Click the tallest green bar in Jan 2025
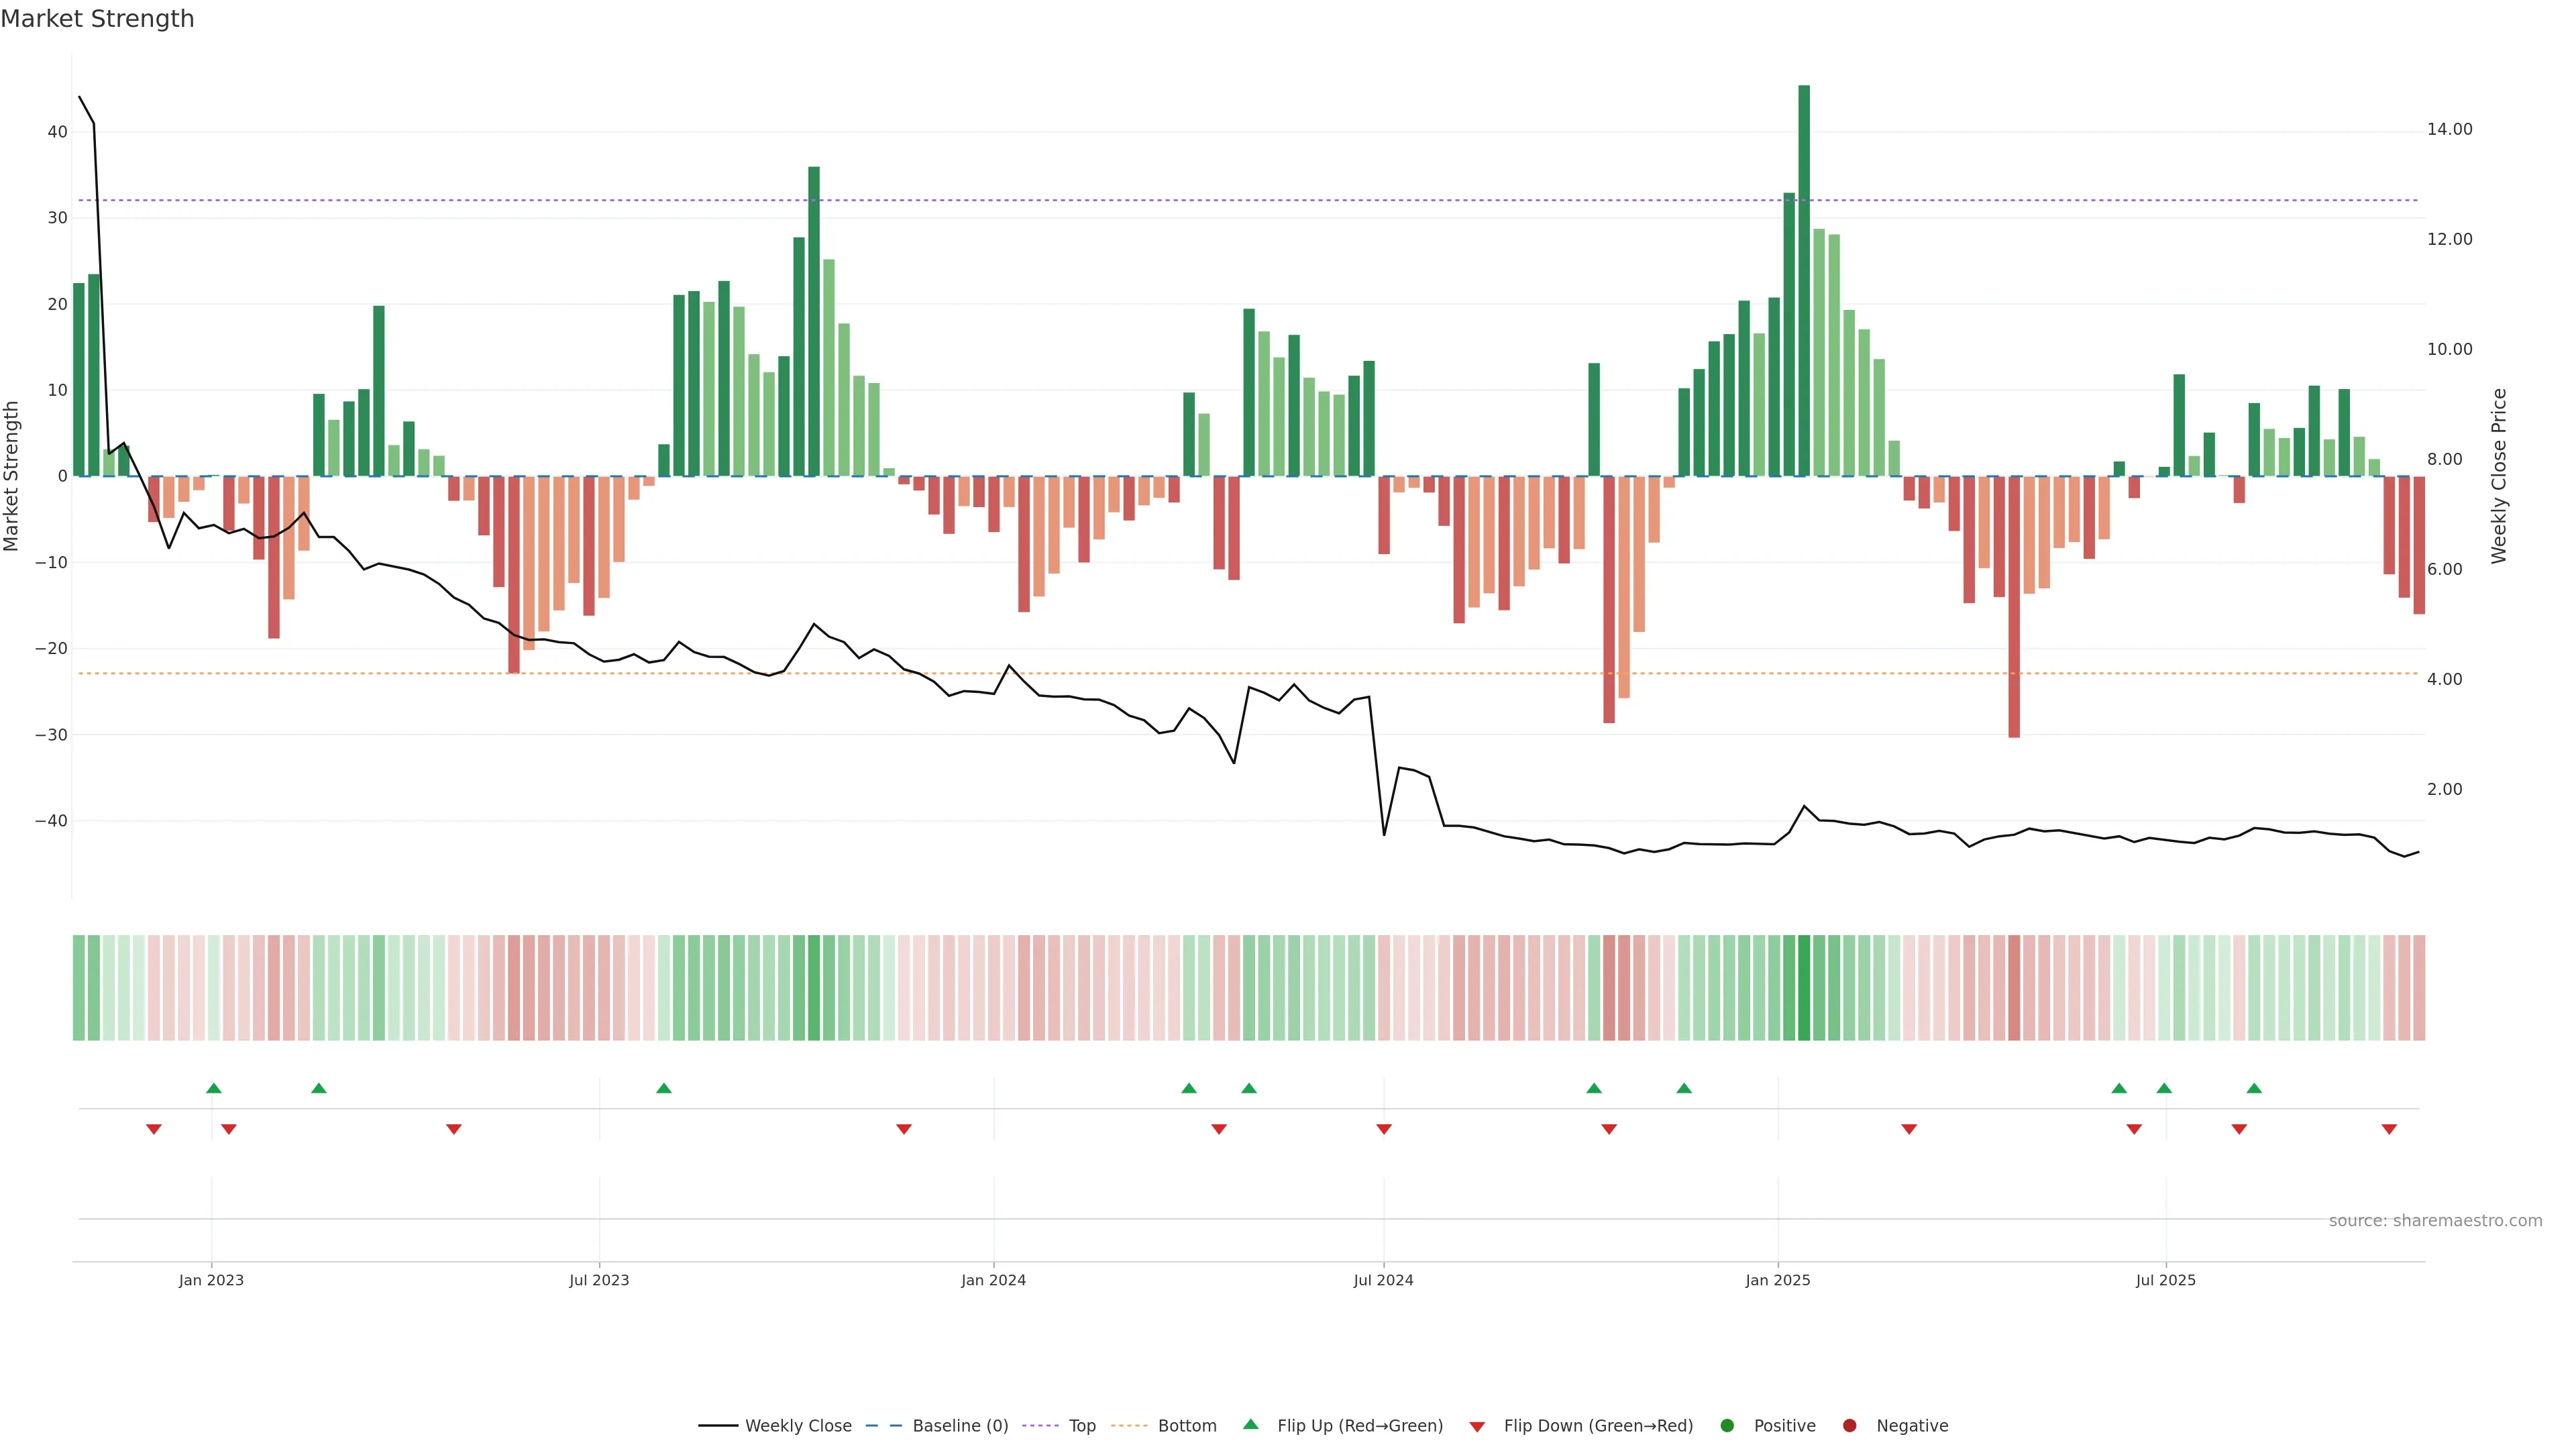Image resolution: width=2576 pixels, height=1449 pixels. tap(1804, 280)
